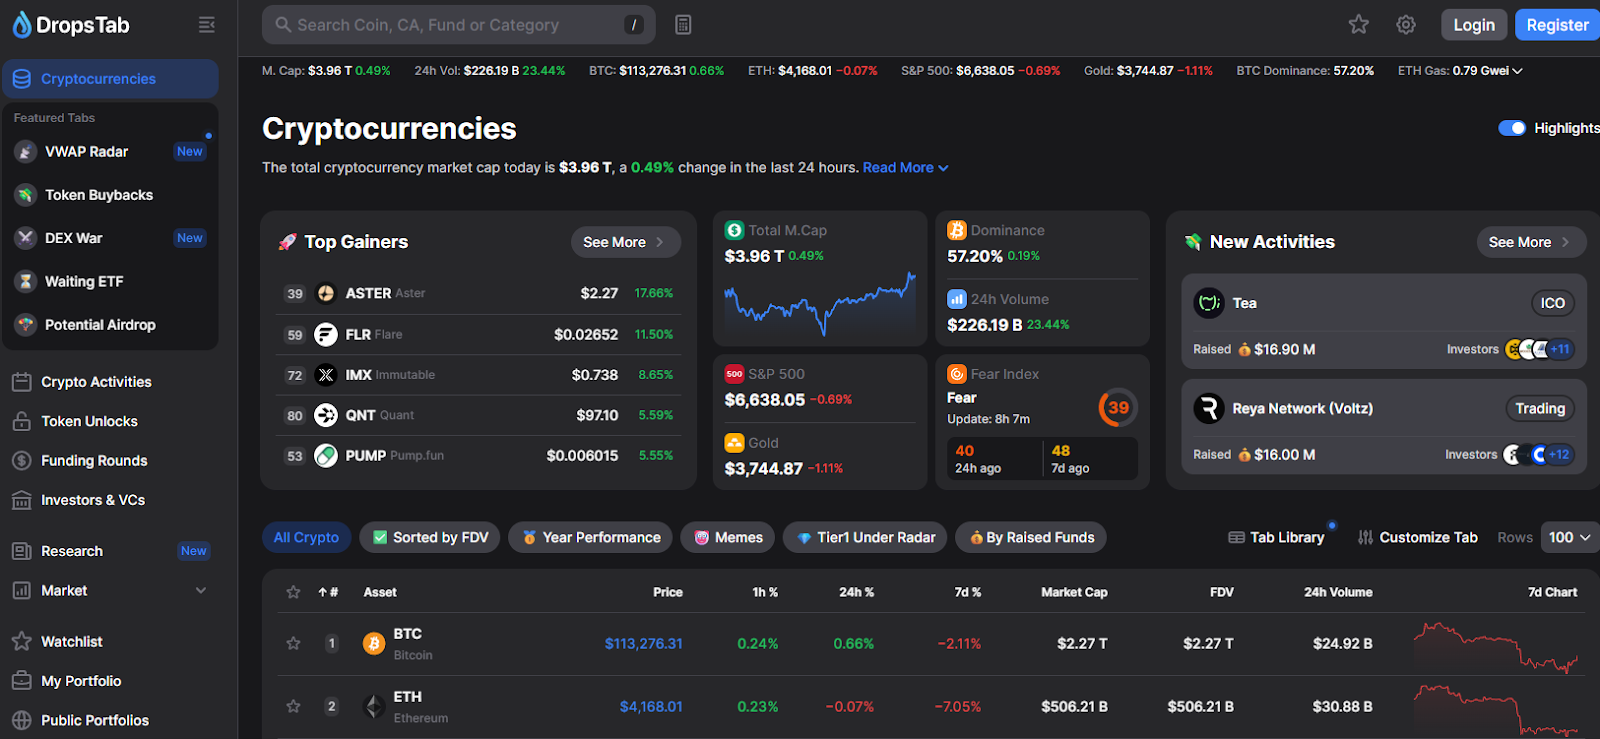1600x739 pixels.
Task: Open My Portfolio briefcase icon
Action: [x=21, y=681]
